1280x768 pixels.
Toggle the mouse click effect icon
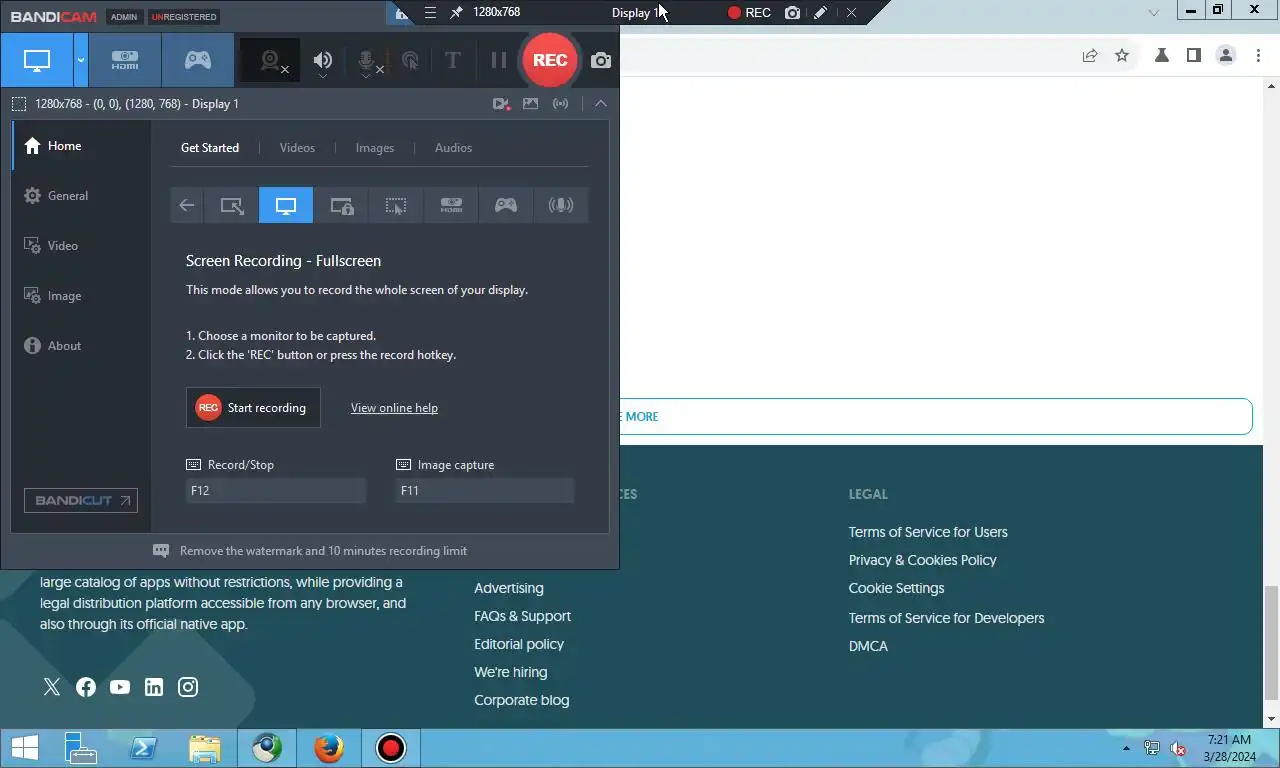click(410, 60)
